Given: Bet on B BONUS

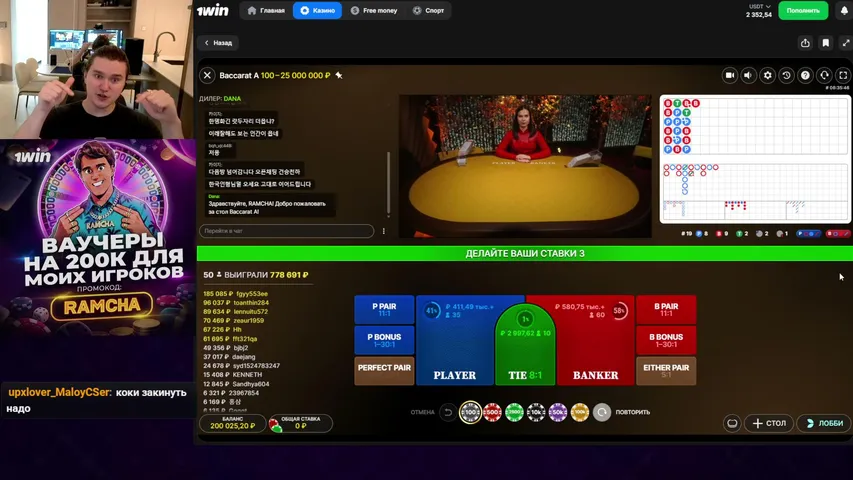Looking at the screenshot, I should pos(666,340).
